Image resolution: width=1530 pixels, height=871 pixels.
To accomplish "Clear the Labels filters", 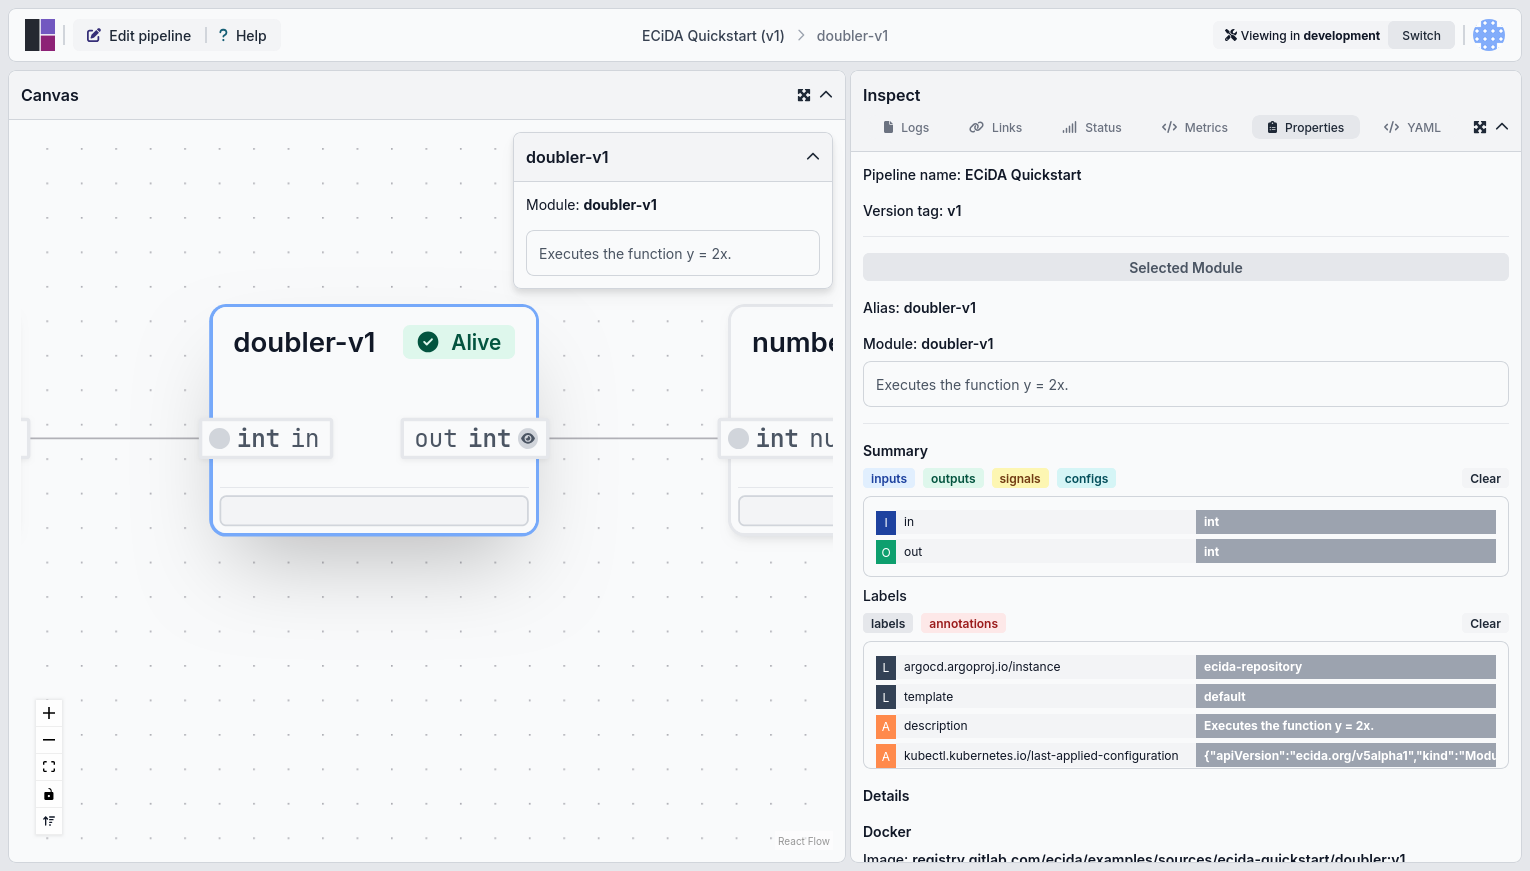I will tap(1485, 623).
